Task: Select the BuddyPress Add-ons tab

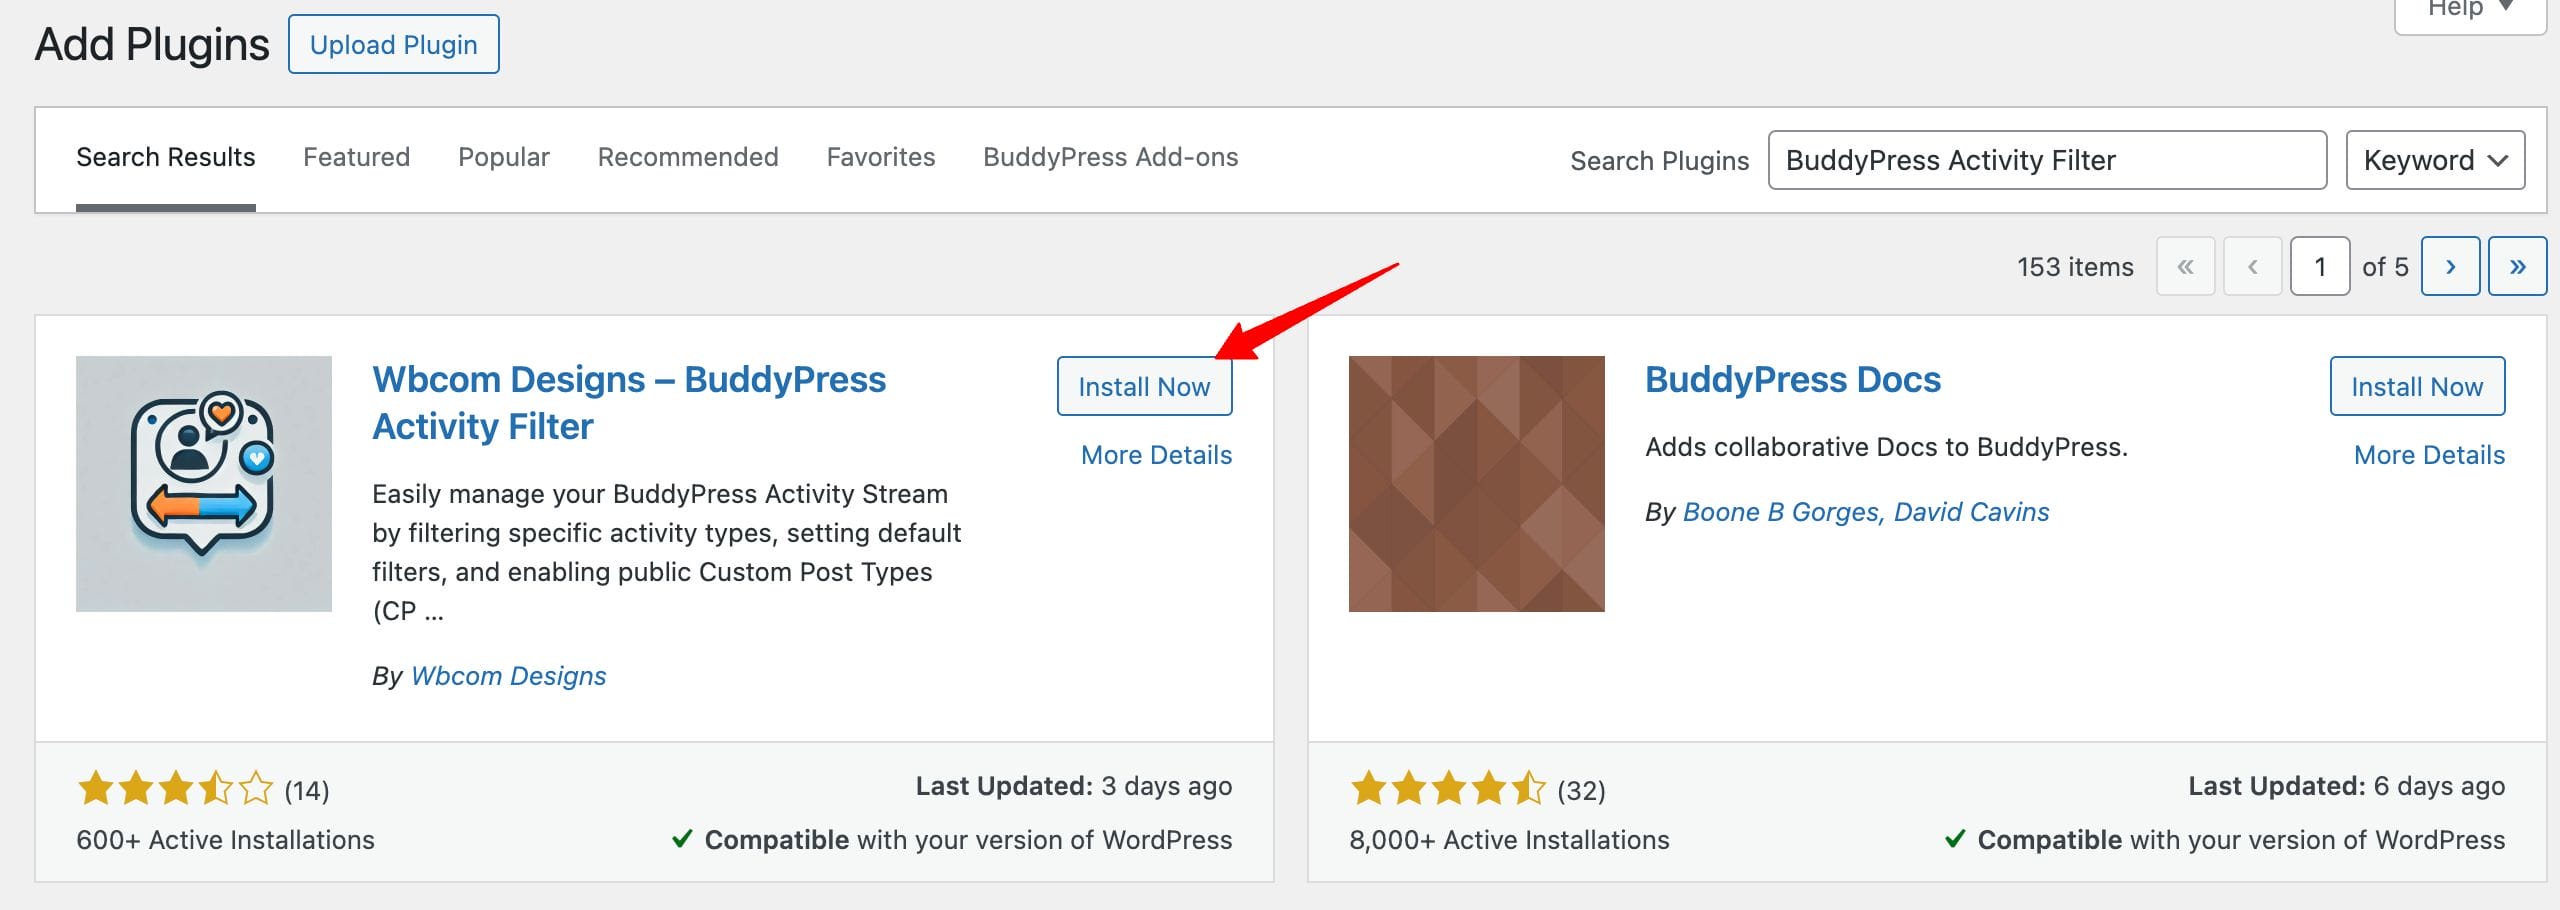Action: 1110,157
